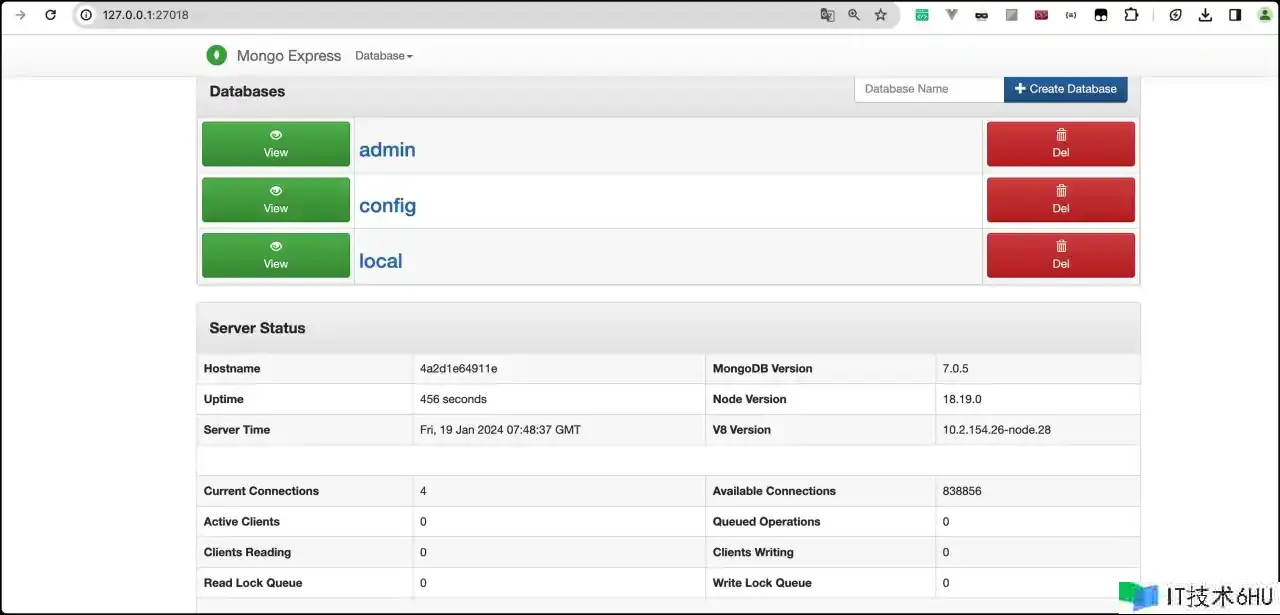
Task: Delete the config database
Action: 1061,200
